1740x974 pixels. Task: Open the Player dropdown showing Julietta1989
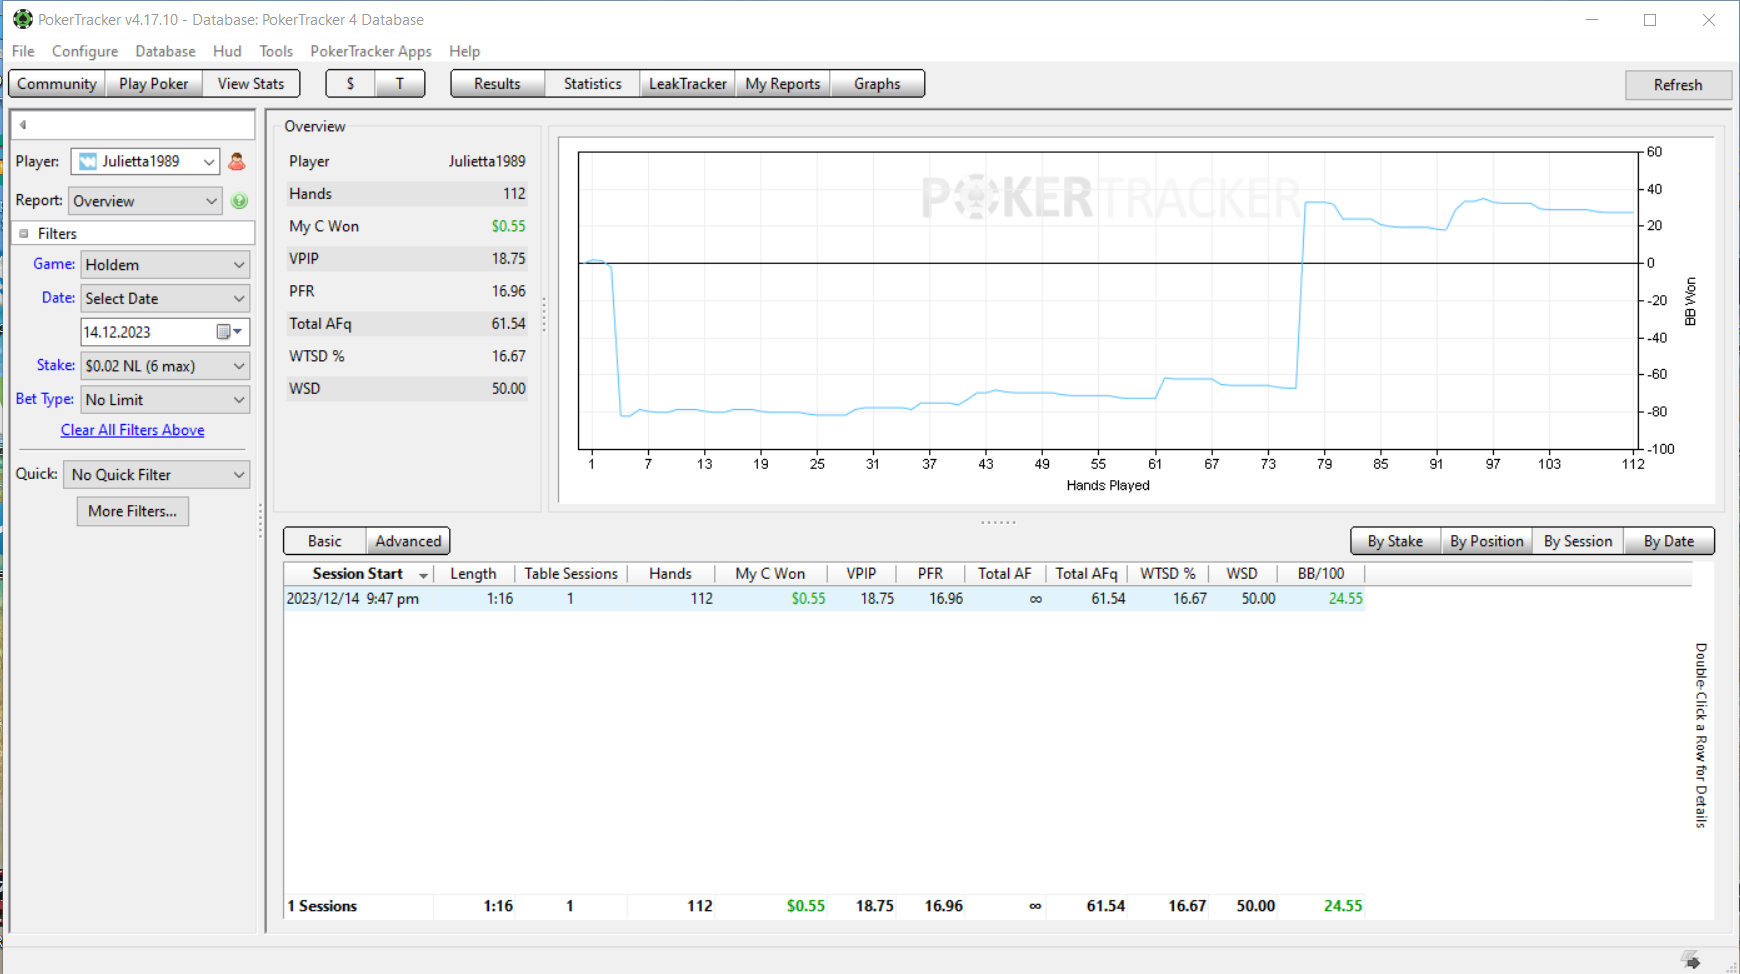click(x=145, y=161)
